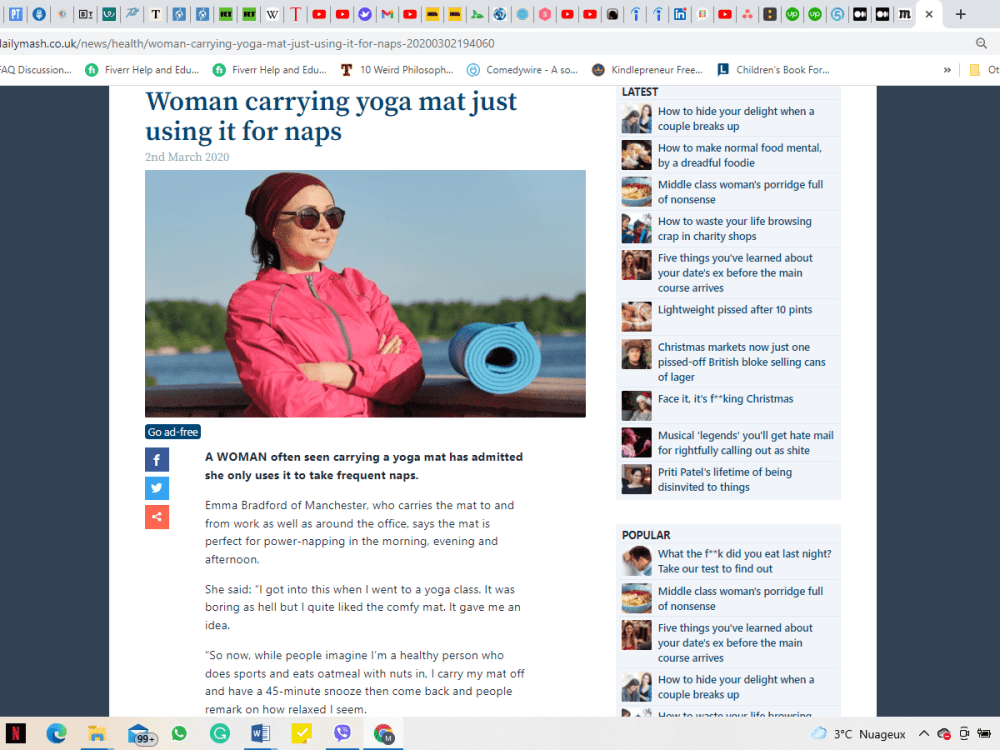This screenshot has width=1000, height=750.
Task: Close the active Daily Mash tab
Action: (x=929, y=14)
